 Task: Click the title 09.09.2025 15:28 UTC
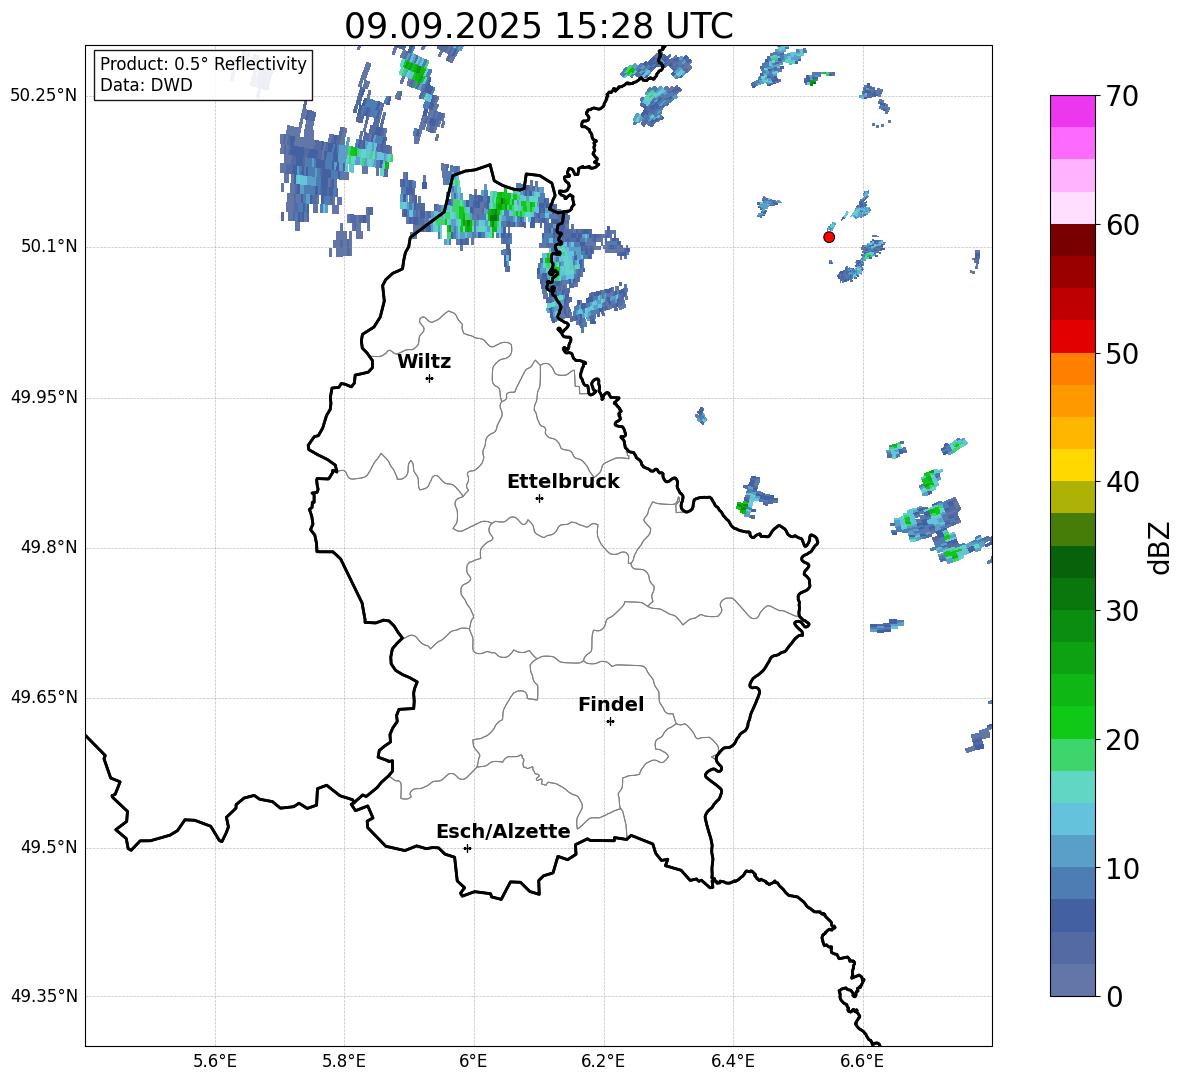[539, 26]
